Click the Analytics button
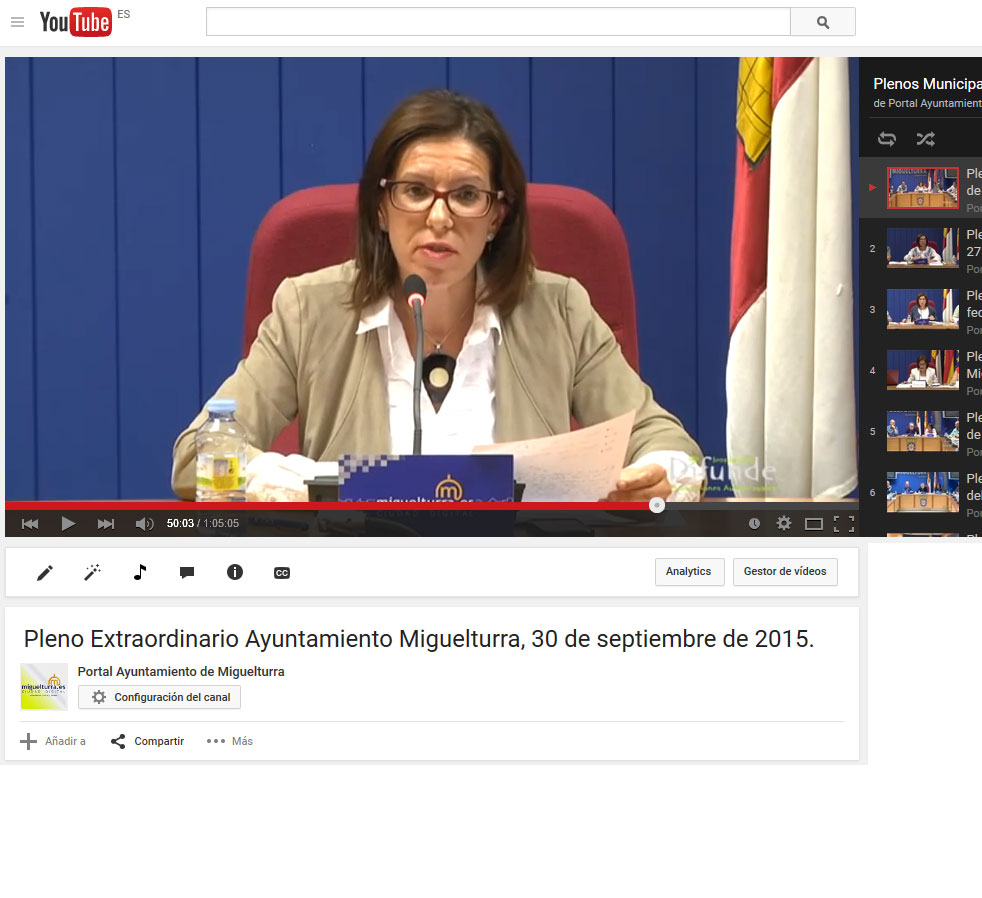The height and width of the screenshot is (898, 982). (x=689, y=572)
